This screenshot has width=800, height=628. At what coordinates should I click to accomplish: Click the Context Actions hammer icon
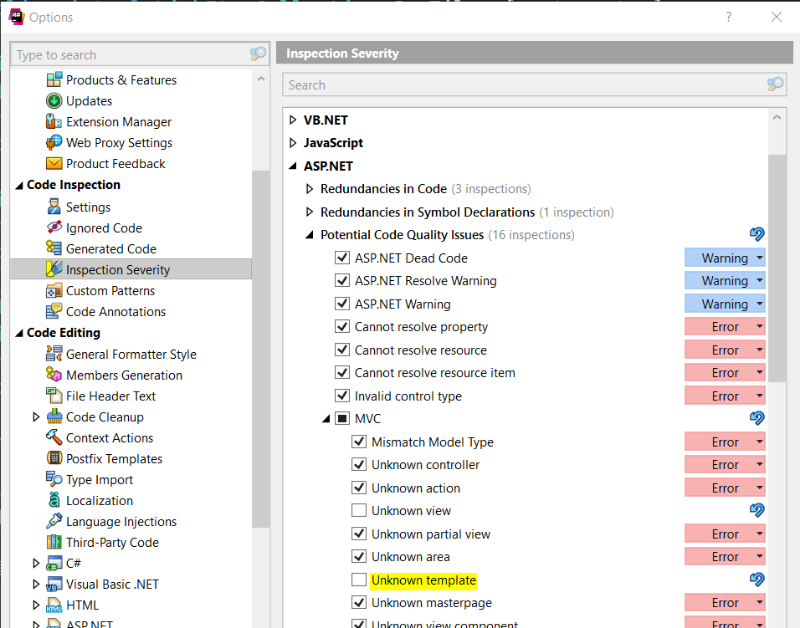pos(55,438)
